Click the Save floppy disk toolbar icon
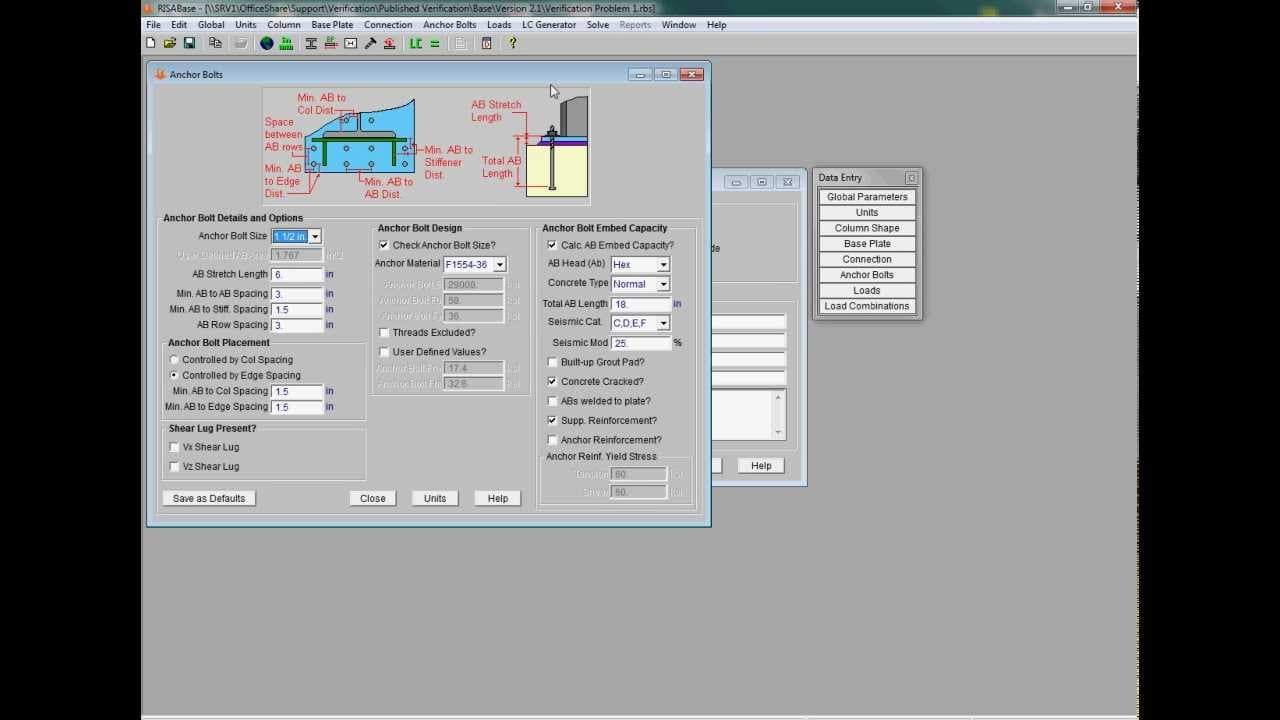The height and width of the screenshot is (720, 1280). (x=189, y=43)
